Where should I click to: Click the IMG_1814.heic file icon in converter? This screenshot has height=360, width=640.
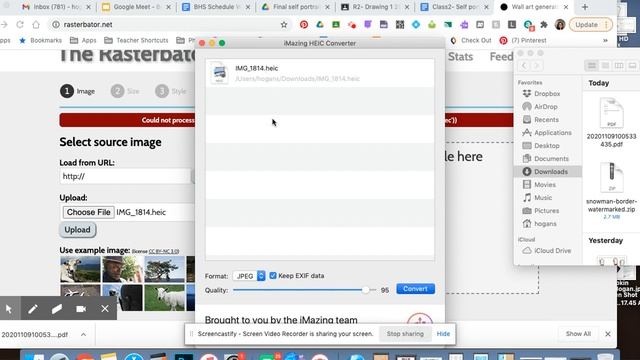(x=220, y=73)
